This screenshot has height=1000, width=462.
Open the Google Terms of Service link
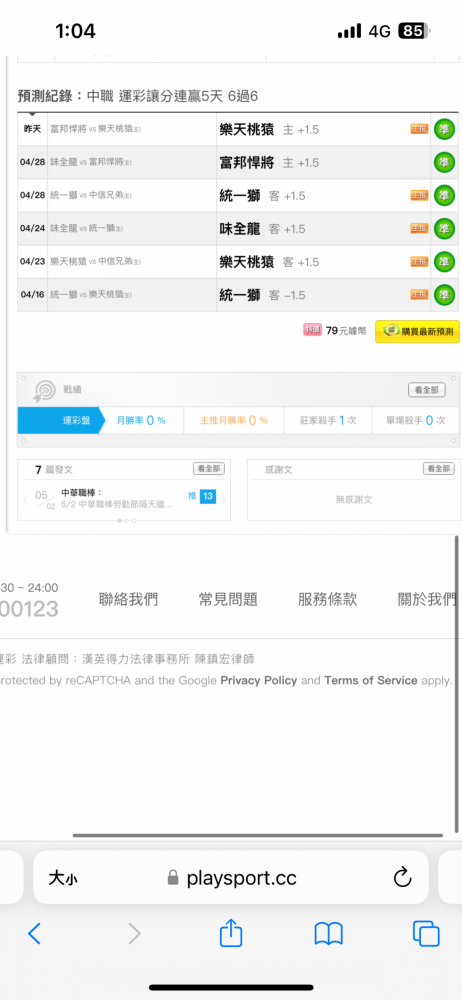pyautogui.click(x=371, y=680)
